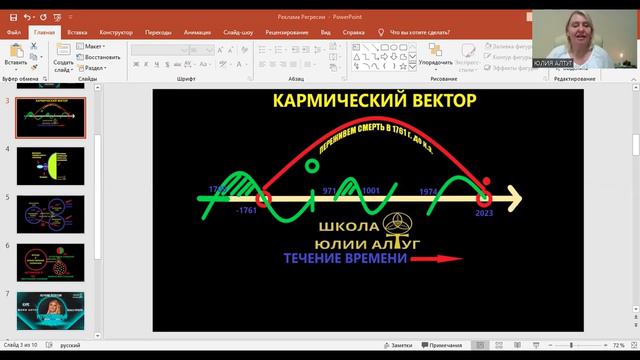The image size is (640, 360).
Task: Click the Восстановить reset button
Action: pyautogui.click(x=98, y=57)
